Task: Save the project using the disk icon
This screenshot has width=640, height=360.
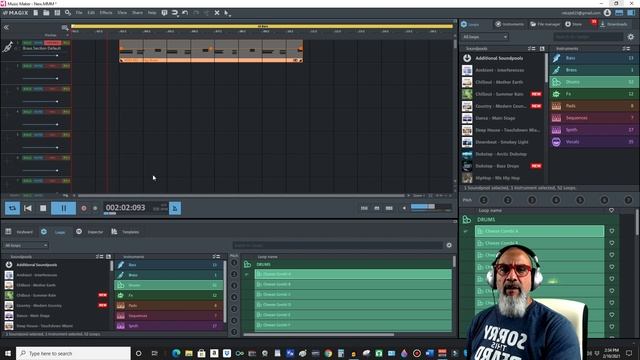Action: point(57,13)
